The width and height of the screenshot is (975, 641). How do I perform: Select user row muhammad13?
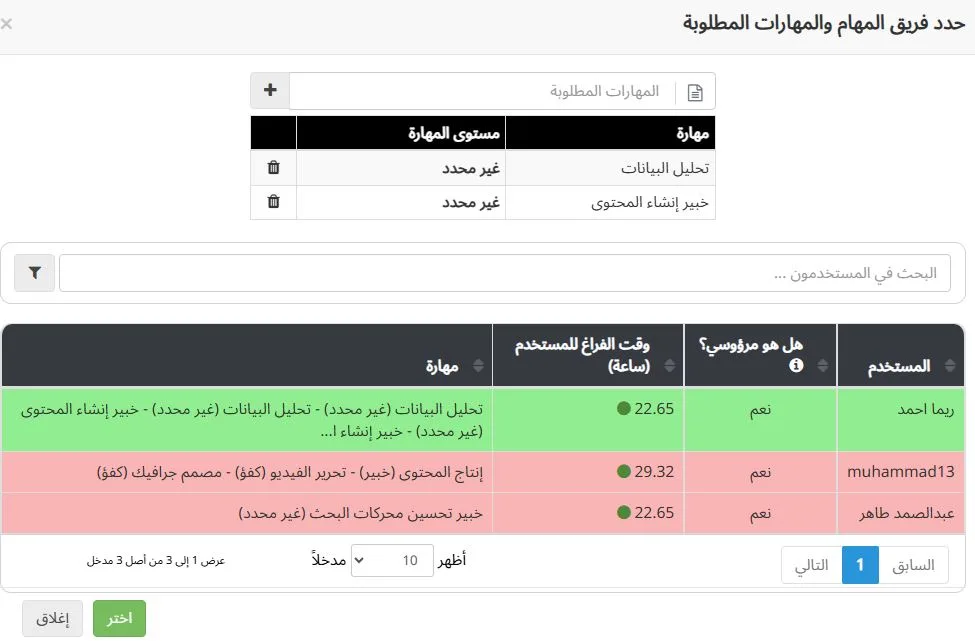point(483,472)
